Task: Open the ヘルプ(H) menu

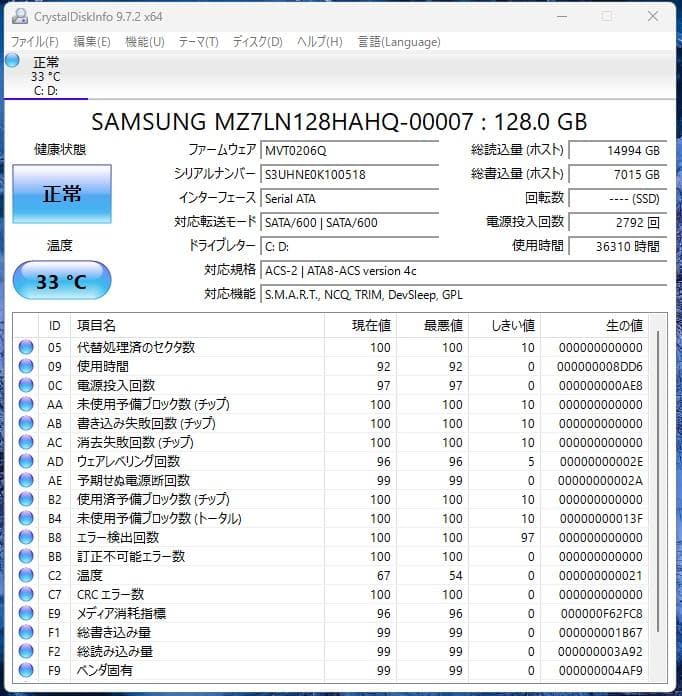Action: coord(320,42)
